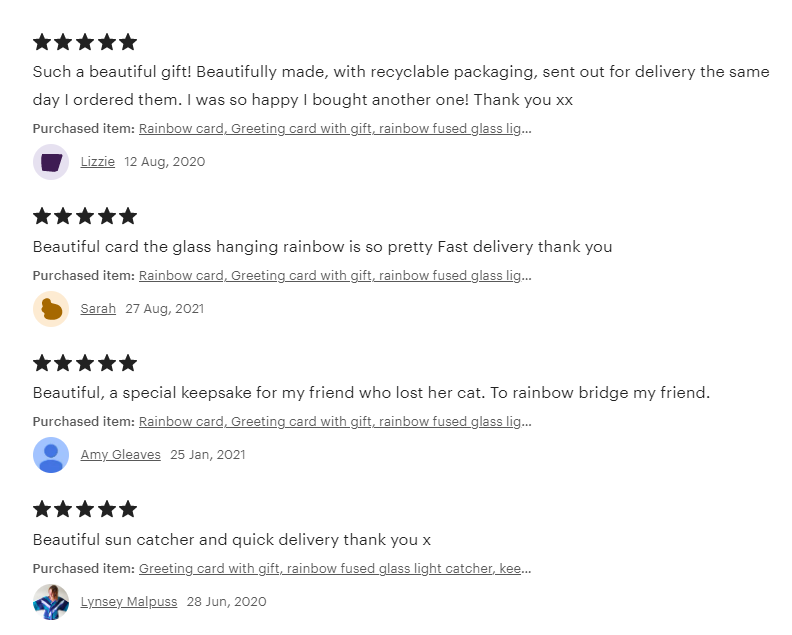The height and width of the screenshot is (635, 792).
Task: Open purchased item link in Amy's review
Action: click(335, 422)
